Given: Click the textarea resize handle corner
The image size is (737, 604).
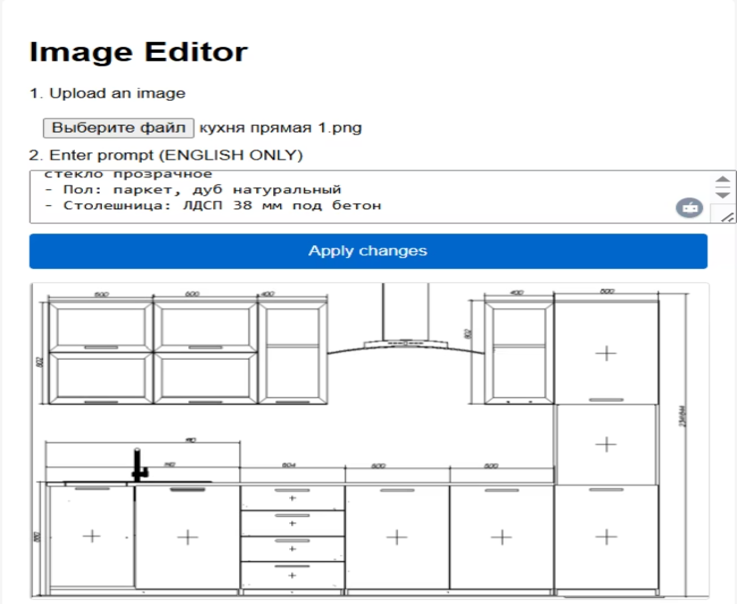Looking at the screenshot, I should [728, 216].
